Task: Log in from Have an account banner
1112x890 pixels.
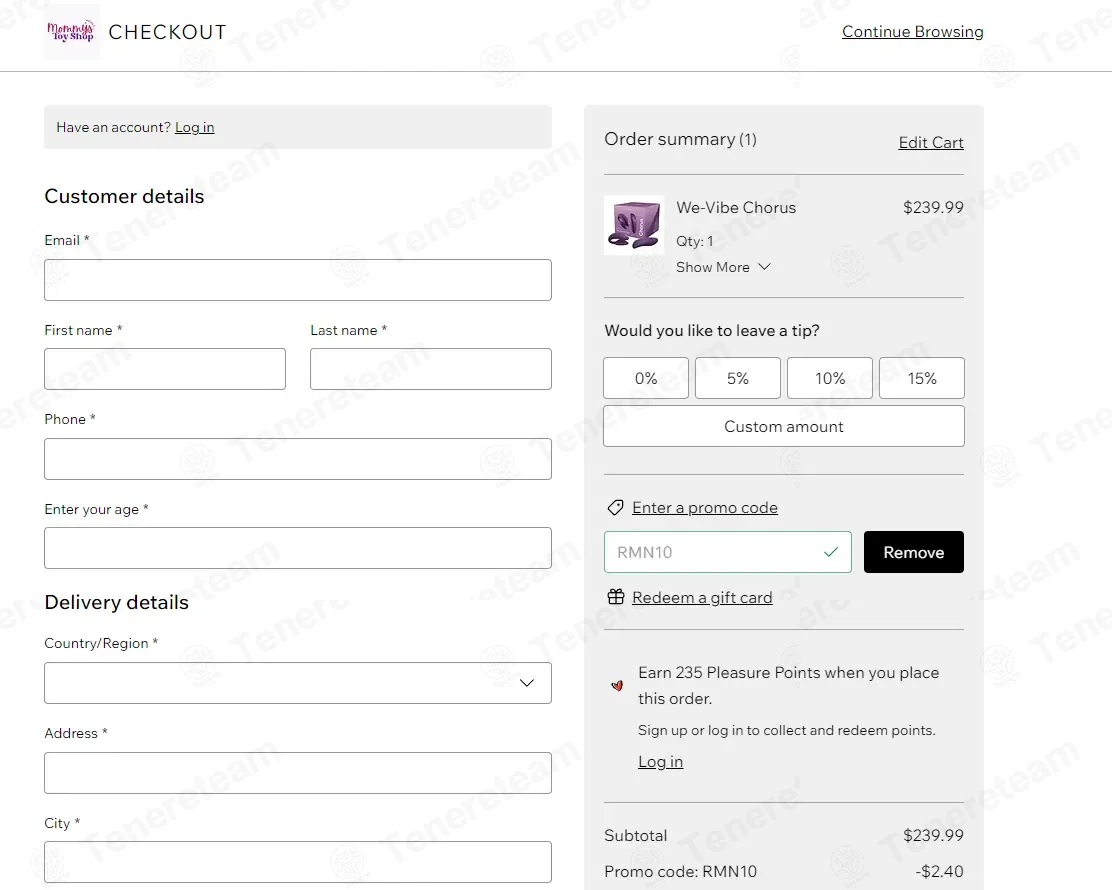Action: [x=194, y=127]
